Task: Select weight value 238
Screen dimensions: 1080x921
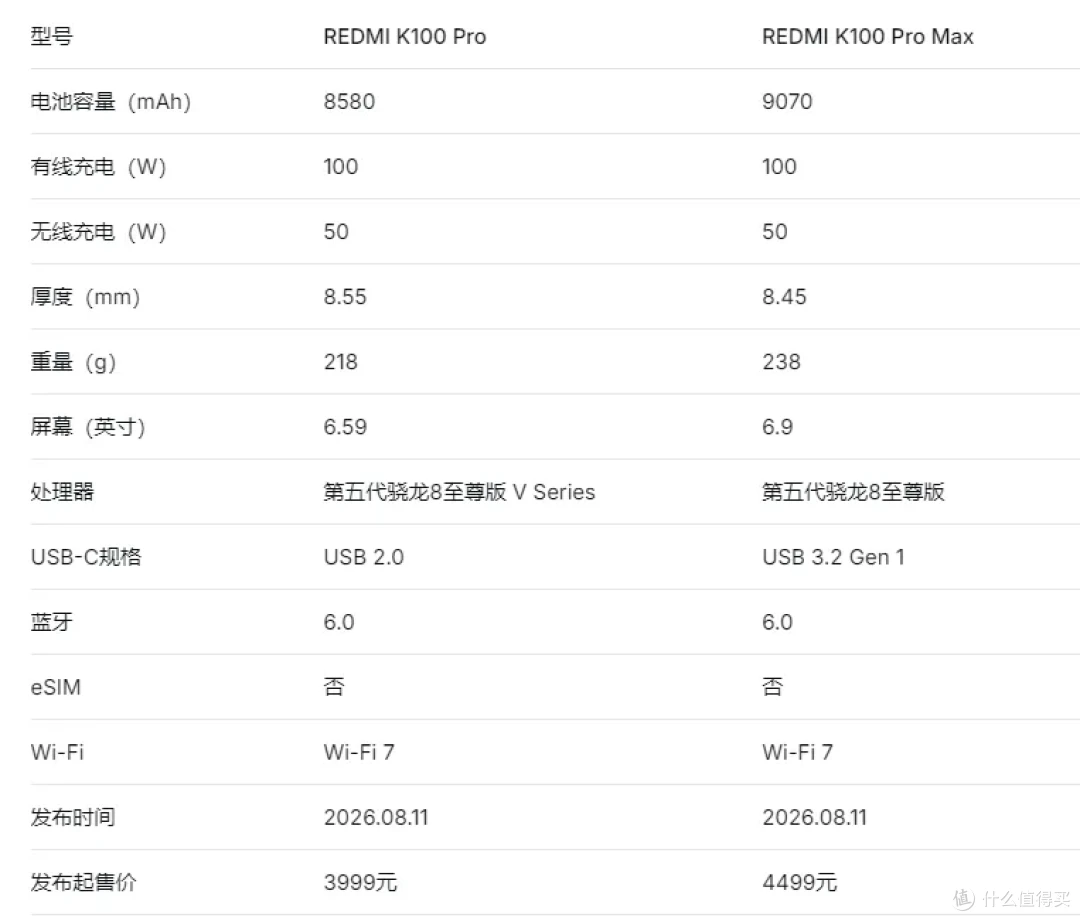Action: tap(781, 362)
